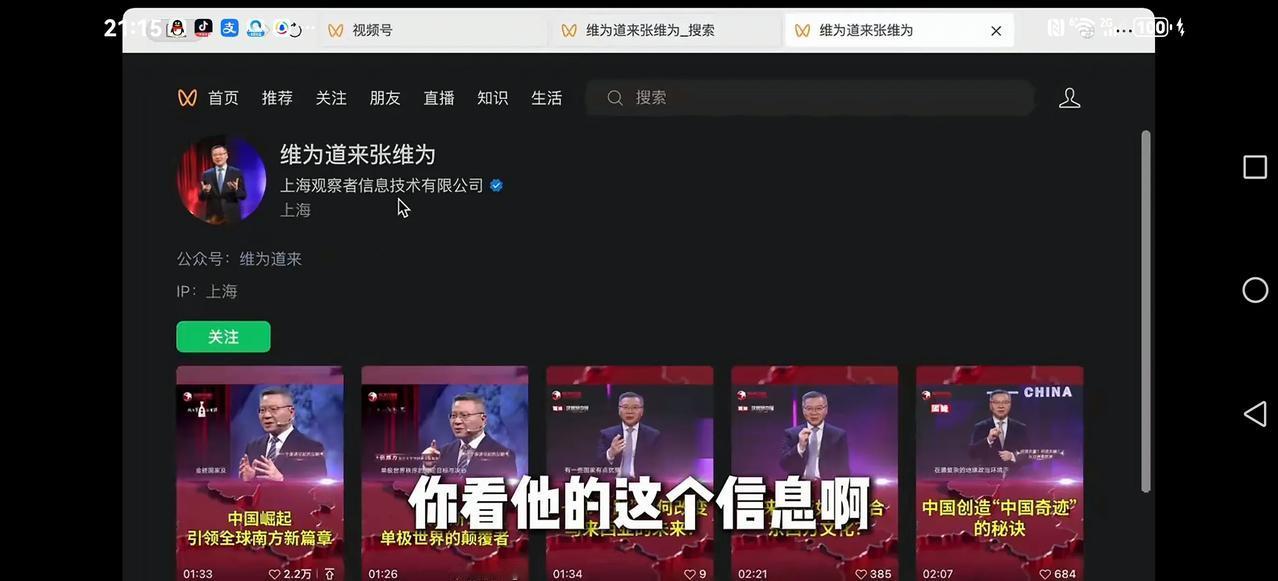Open the 单极世界的颠覆者 video
Image resolution: width=1278 pixels, height=581 pixels.
coord(445,473)
